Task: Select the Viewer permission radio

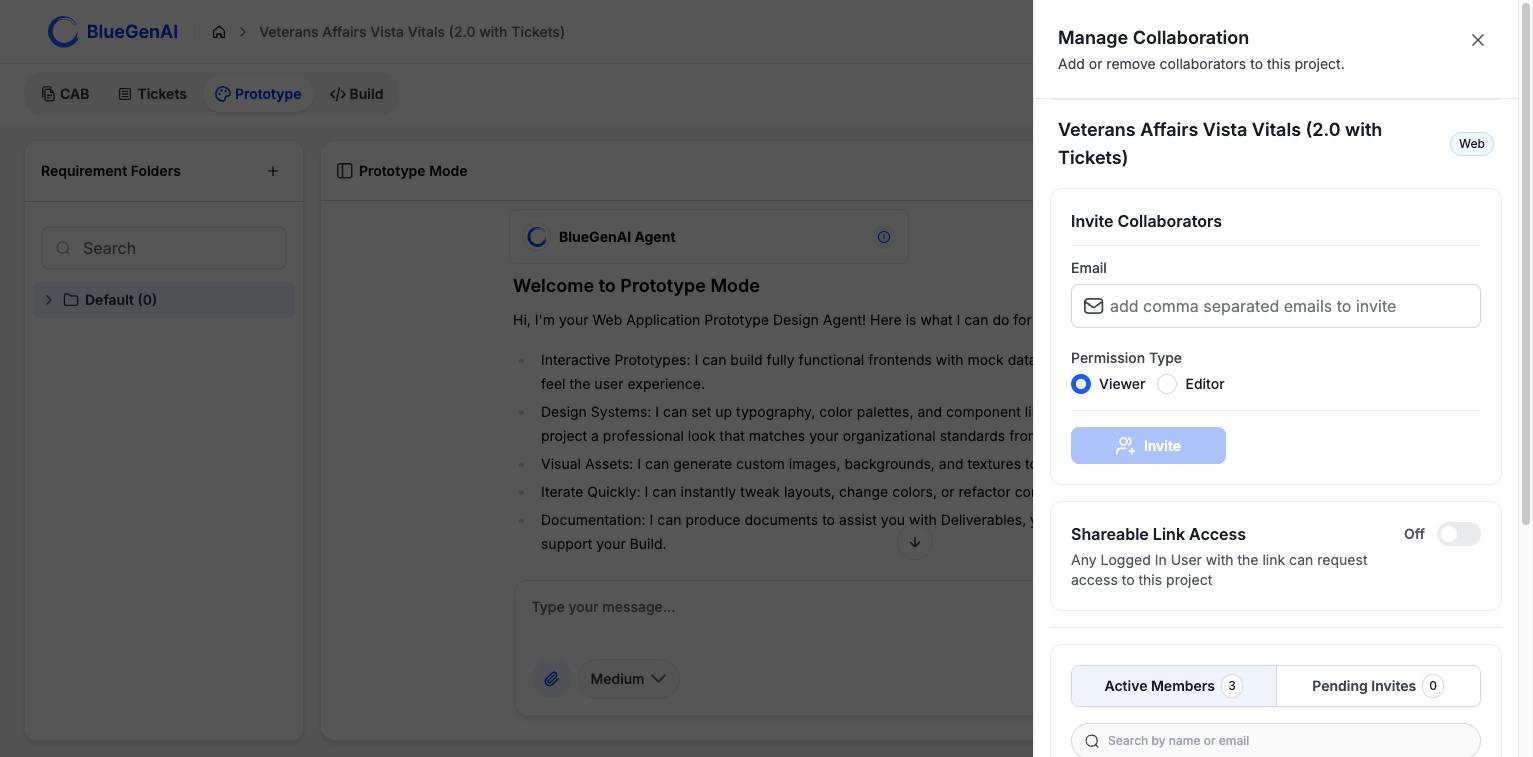Action: point(1081,384)
